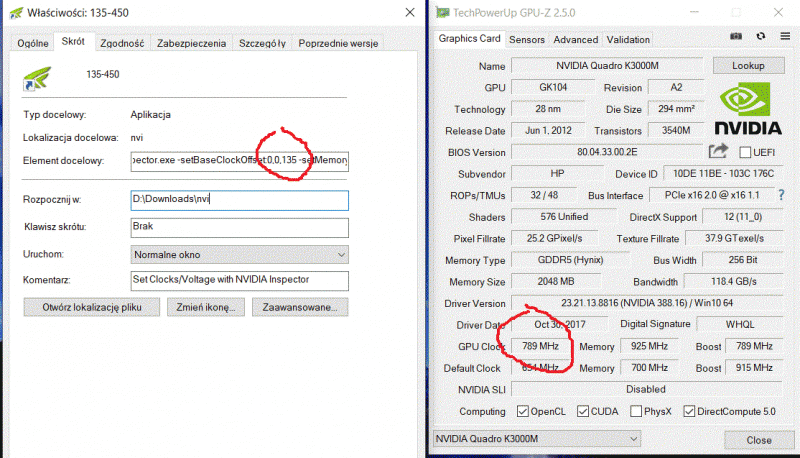Take a screenshot with GPU-Z camera icon
The width and height of the screenshot is (800, 458).
(x=736, y=36)
